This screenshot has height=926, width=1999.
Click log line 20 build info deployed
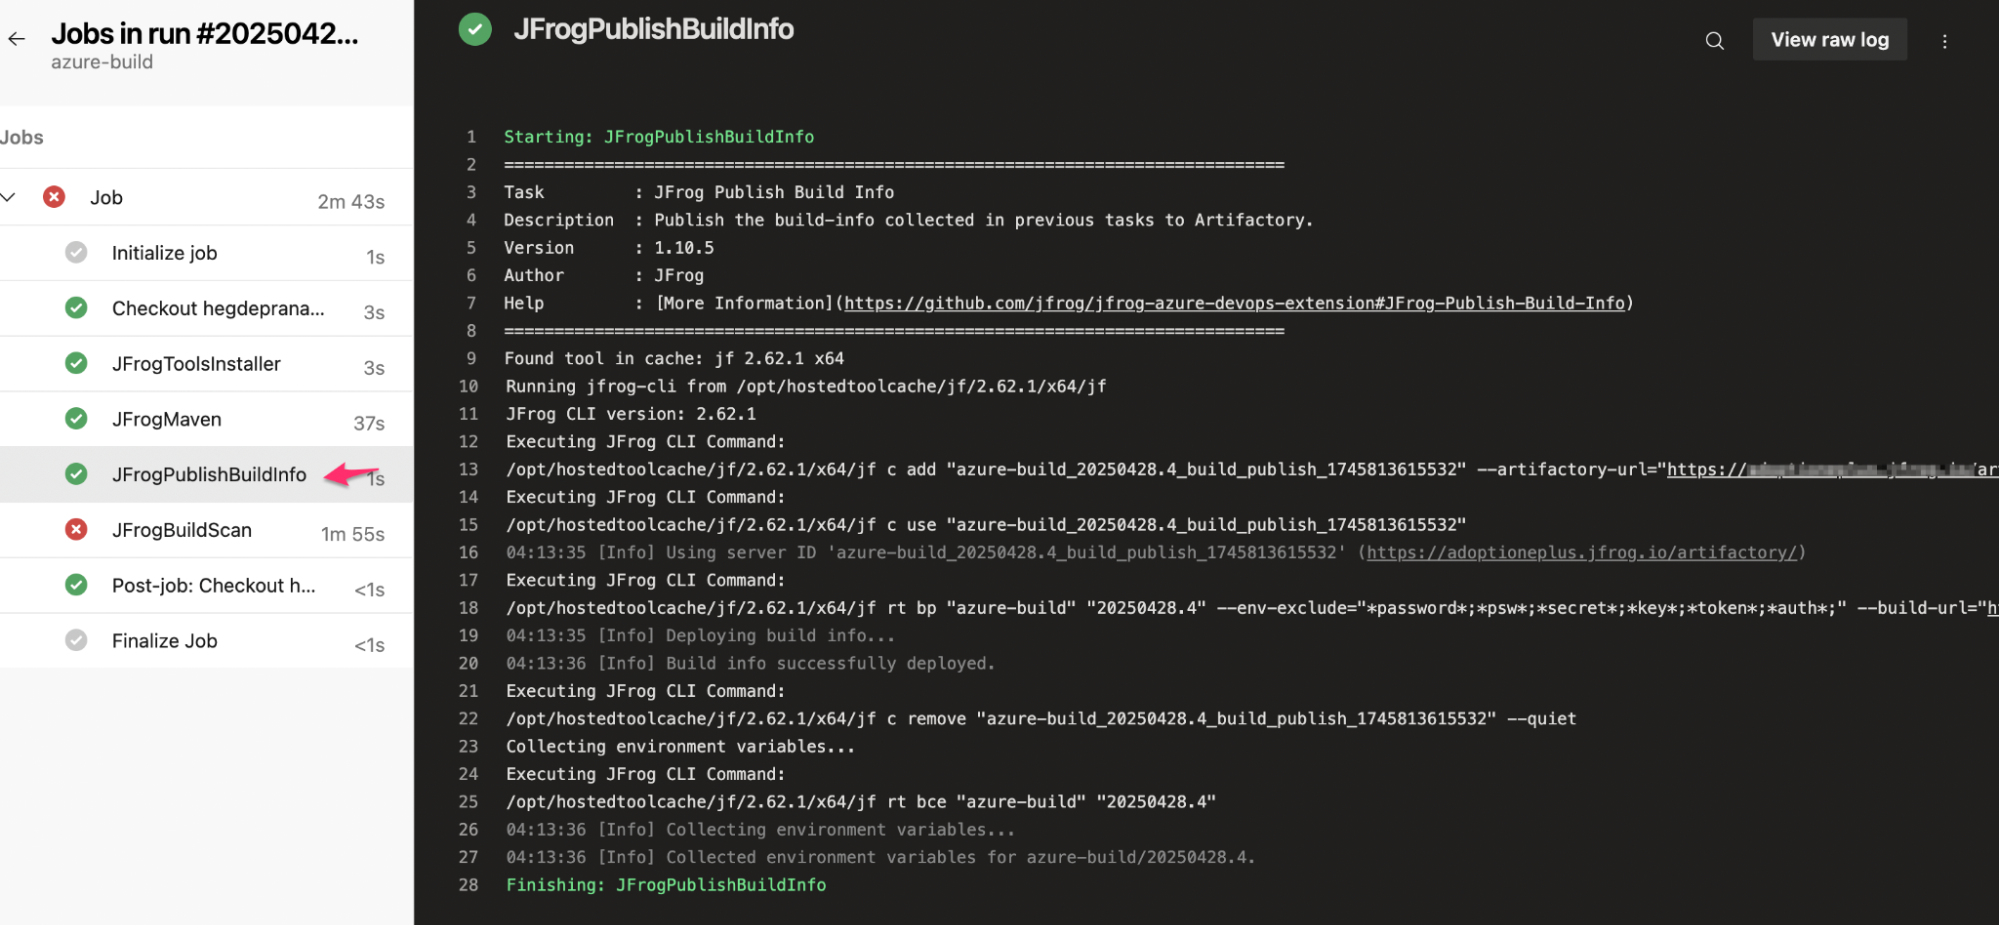pyautogui.click(x=750, y=663)
